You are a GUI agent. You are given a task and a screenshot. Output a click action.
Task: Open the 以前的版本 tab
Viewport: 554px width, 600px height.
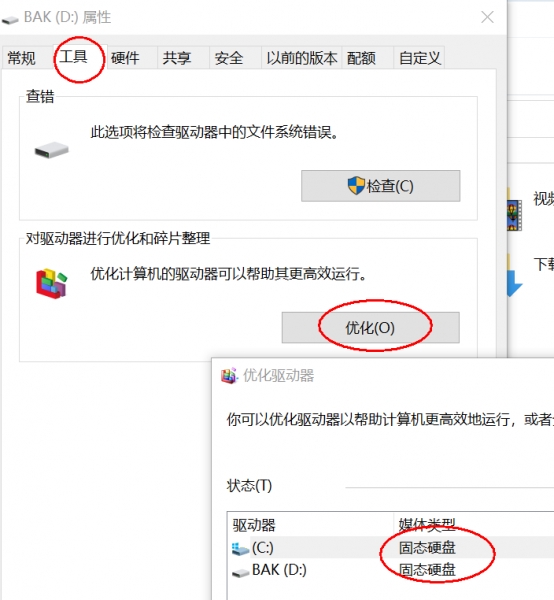(302, 58)
